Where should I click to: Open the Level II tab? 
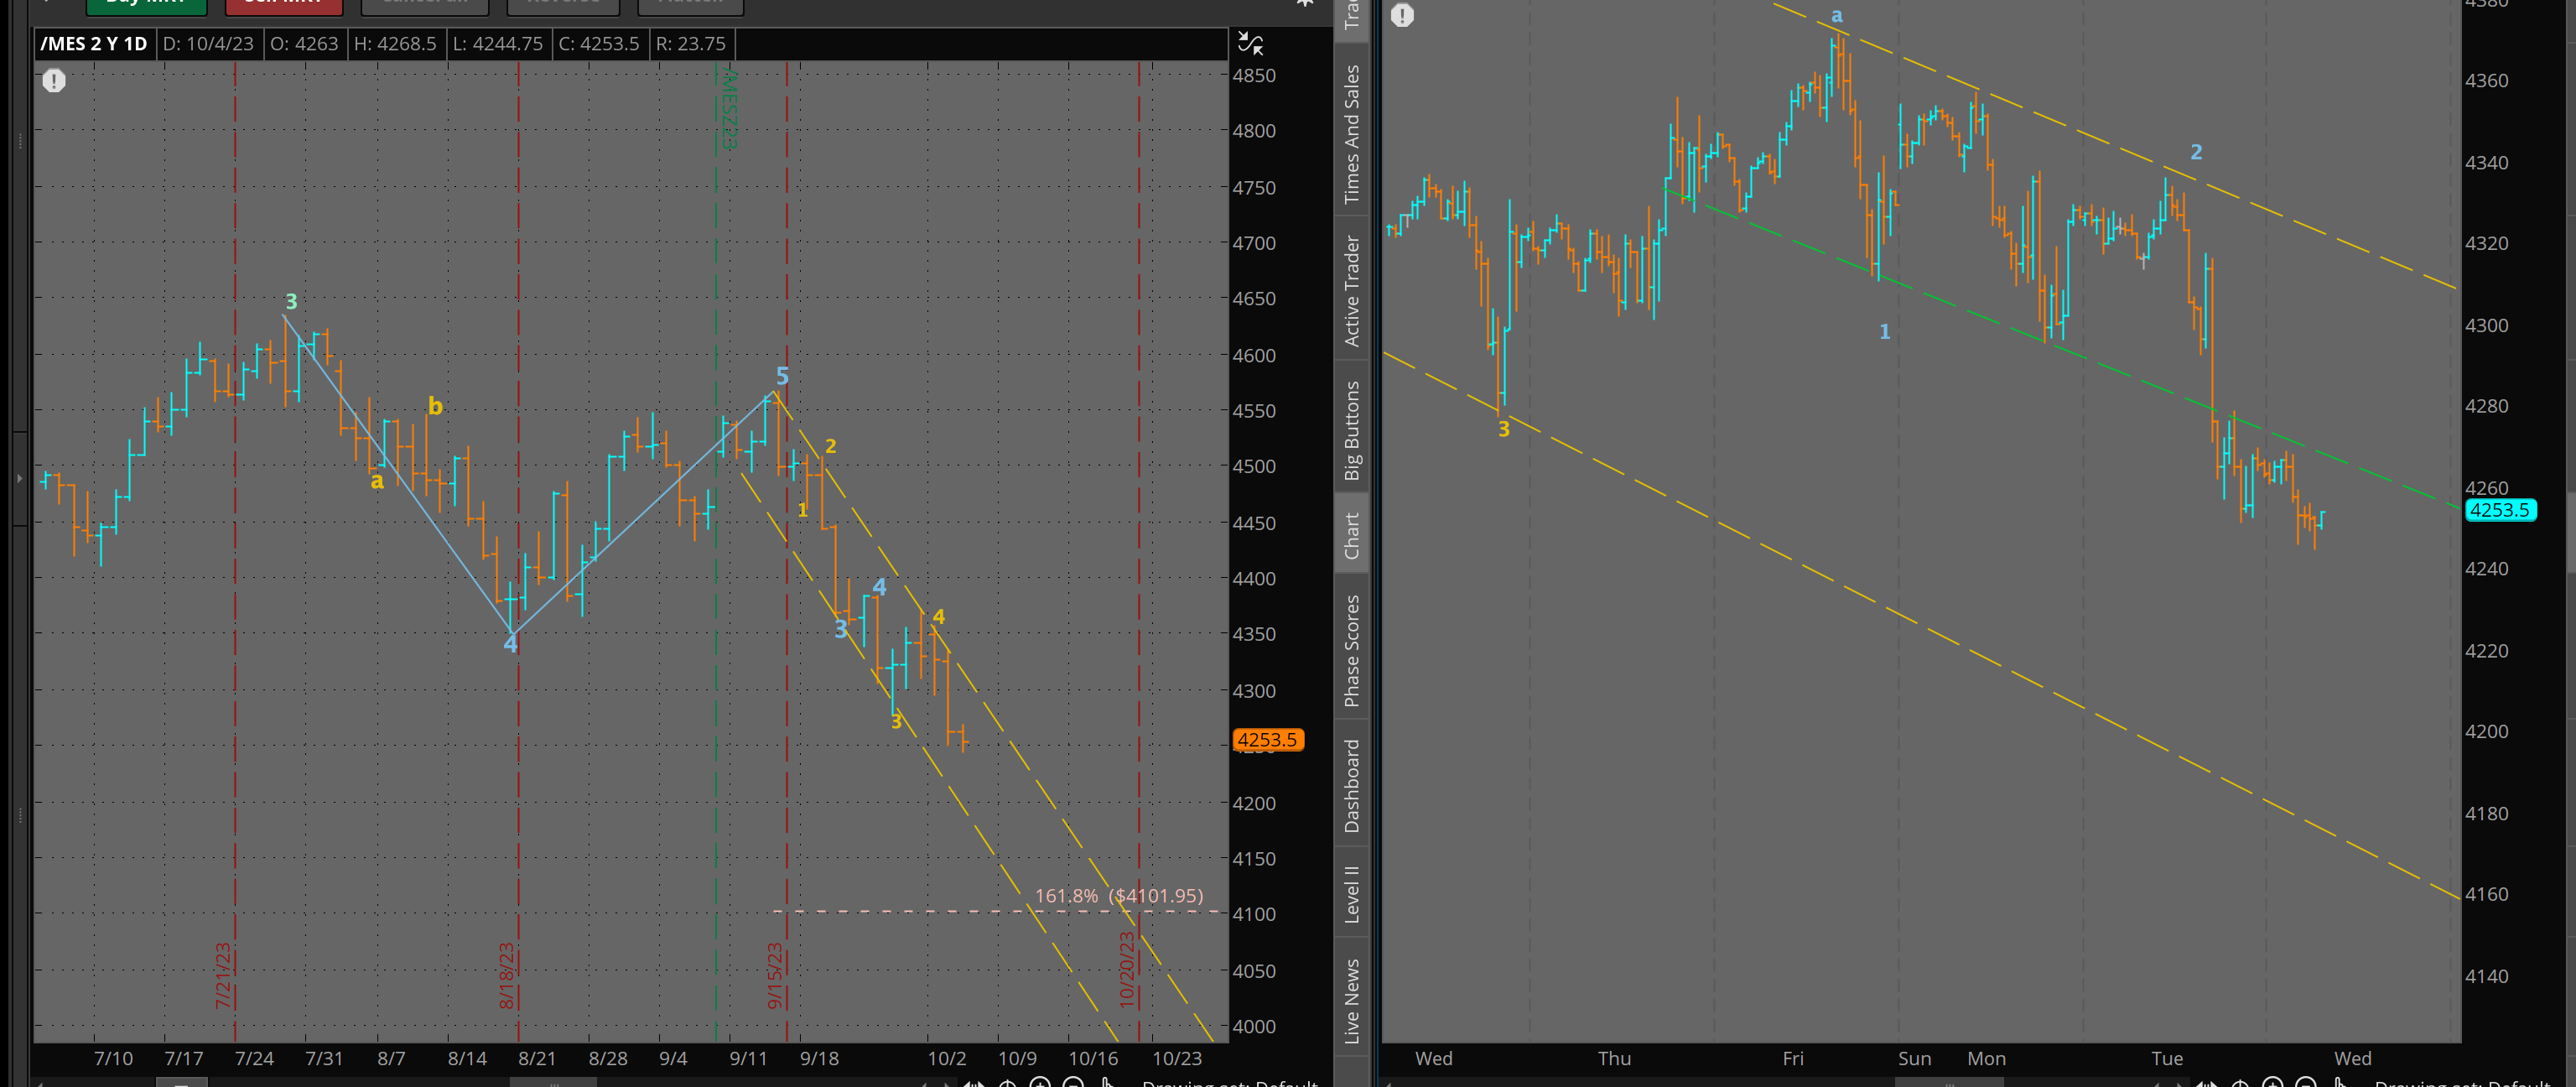(1351, 893)
